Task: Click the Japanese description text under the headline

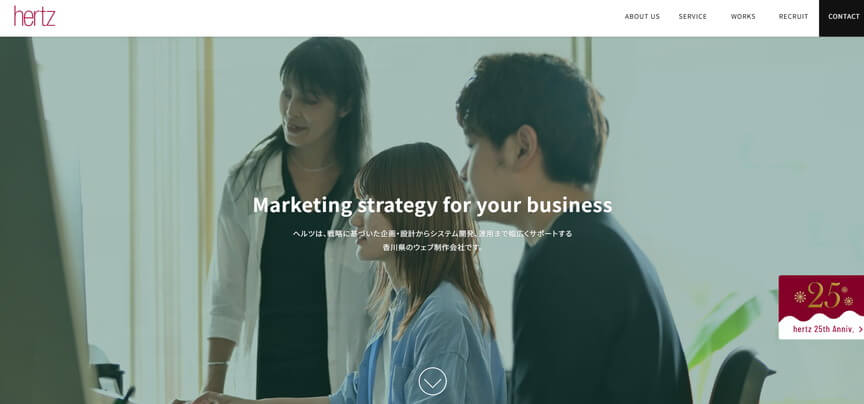Action: (433, 240)
